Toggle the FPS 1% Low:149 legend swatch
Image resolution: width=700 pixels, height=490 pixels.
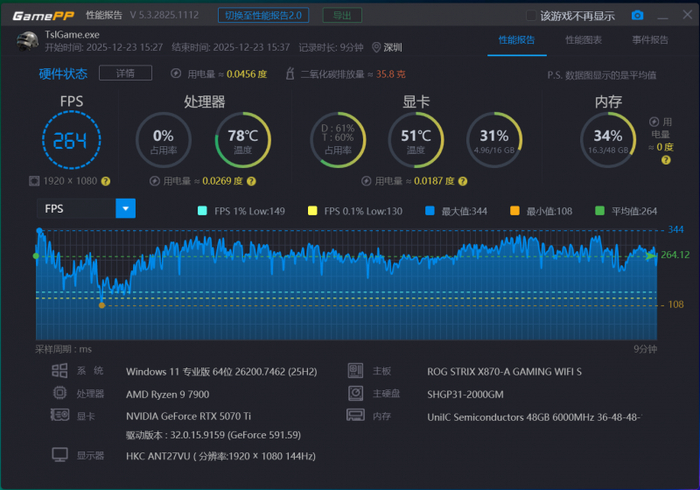coord(202,211)
